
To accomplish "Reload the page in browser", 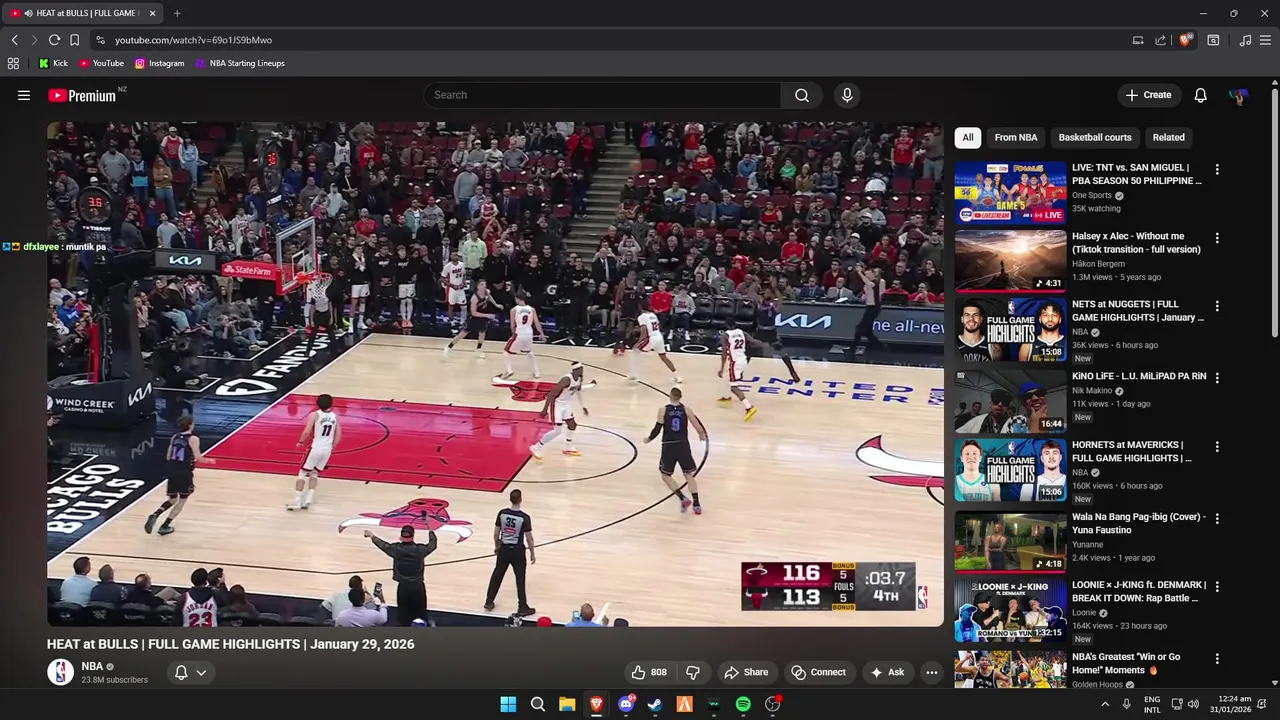I will (54, 40).
